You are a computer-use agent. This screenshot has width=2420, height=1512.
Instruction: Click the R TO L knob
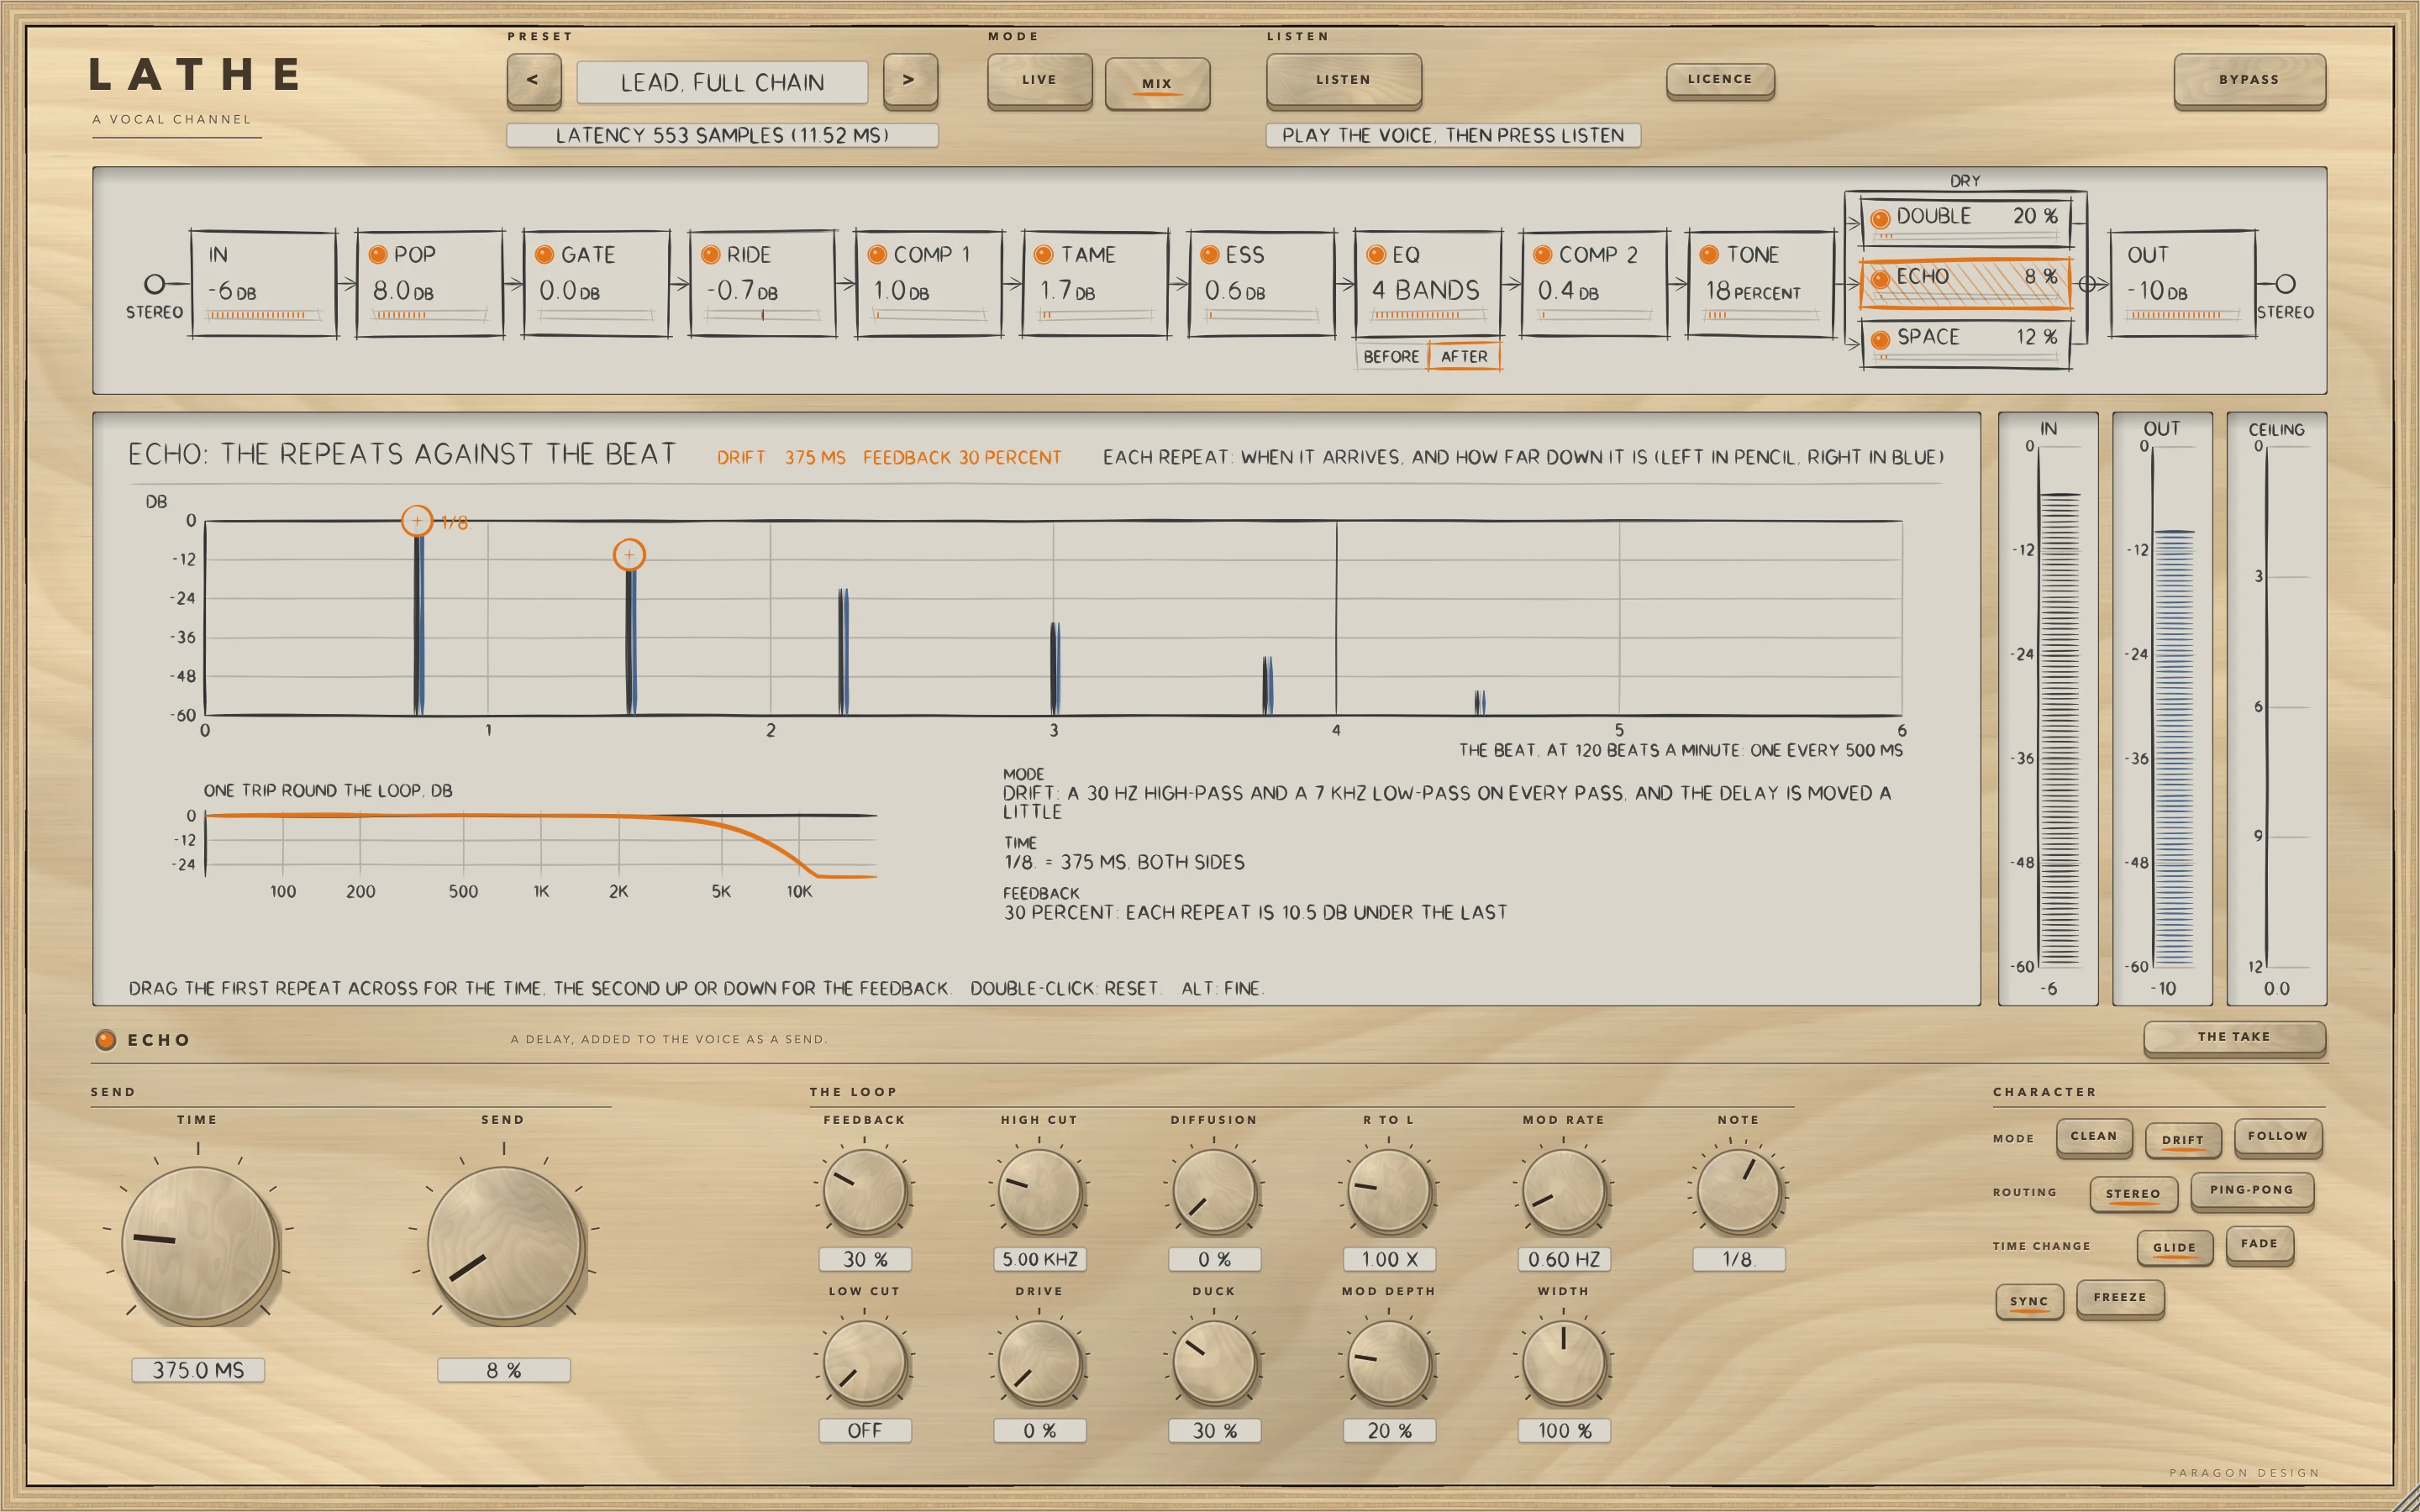pyautogui.click(x=1389, y=1190)
